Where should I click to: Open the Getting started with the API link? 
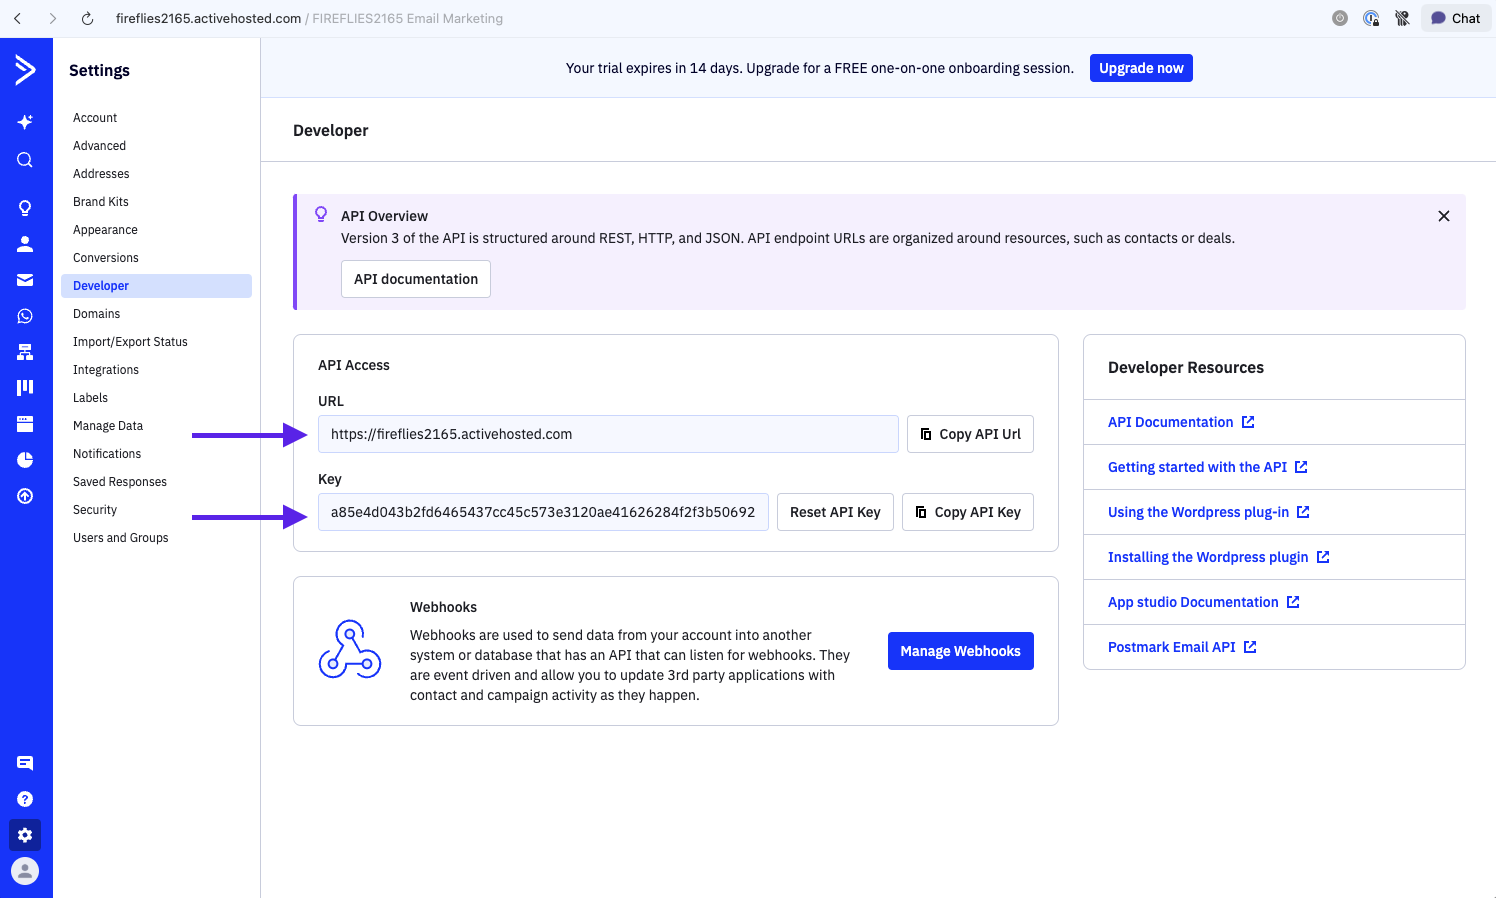coord(1197,467)
